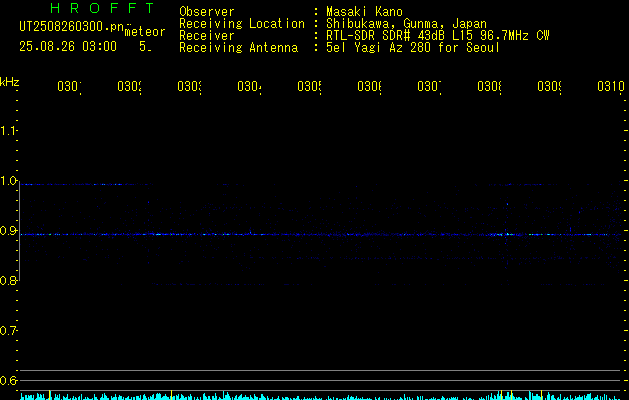The width and height of the screenshot is (629, 400).
Task: Select the observer name Masaki Kano
Action: point(364,12)
